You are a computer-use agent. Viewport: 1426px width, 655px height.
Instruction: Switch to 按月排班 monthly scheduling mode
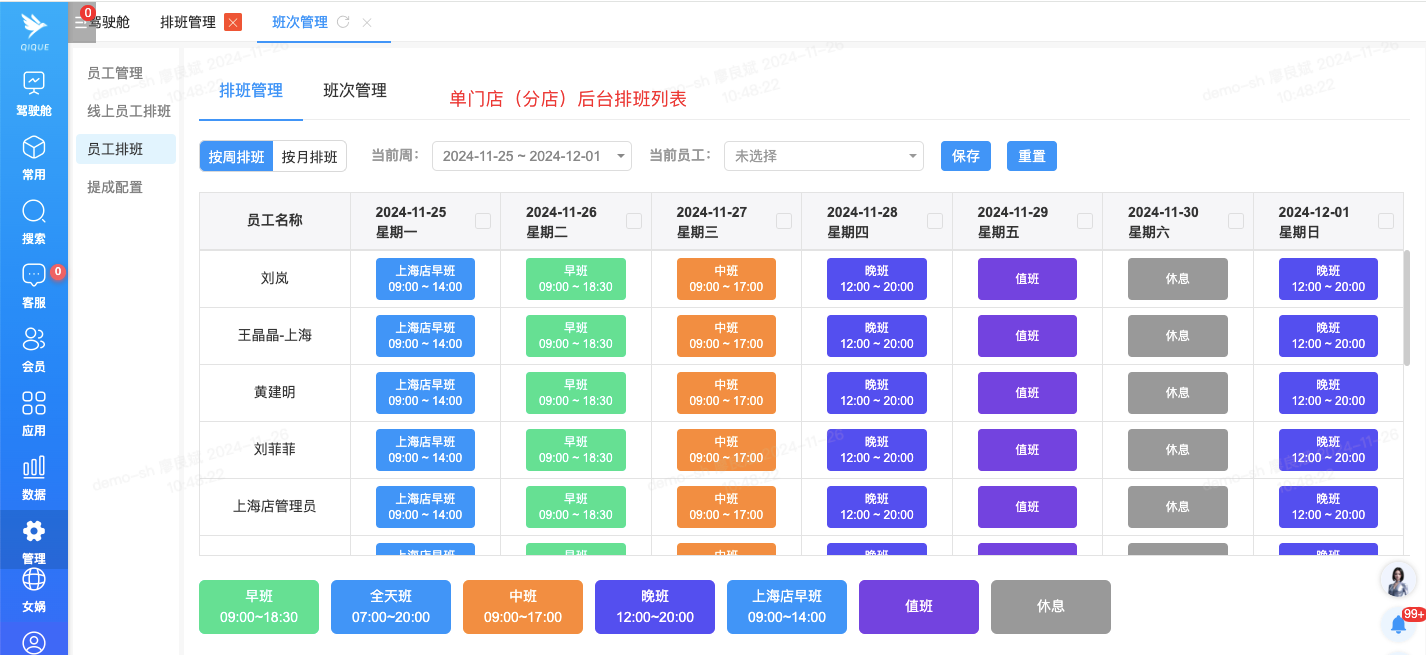click(x=309, y=156)
